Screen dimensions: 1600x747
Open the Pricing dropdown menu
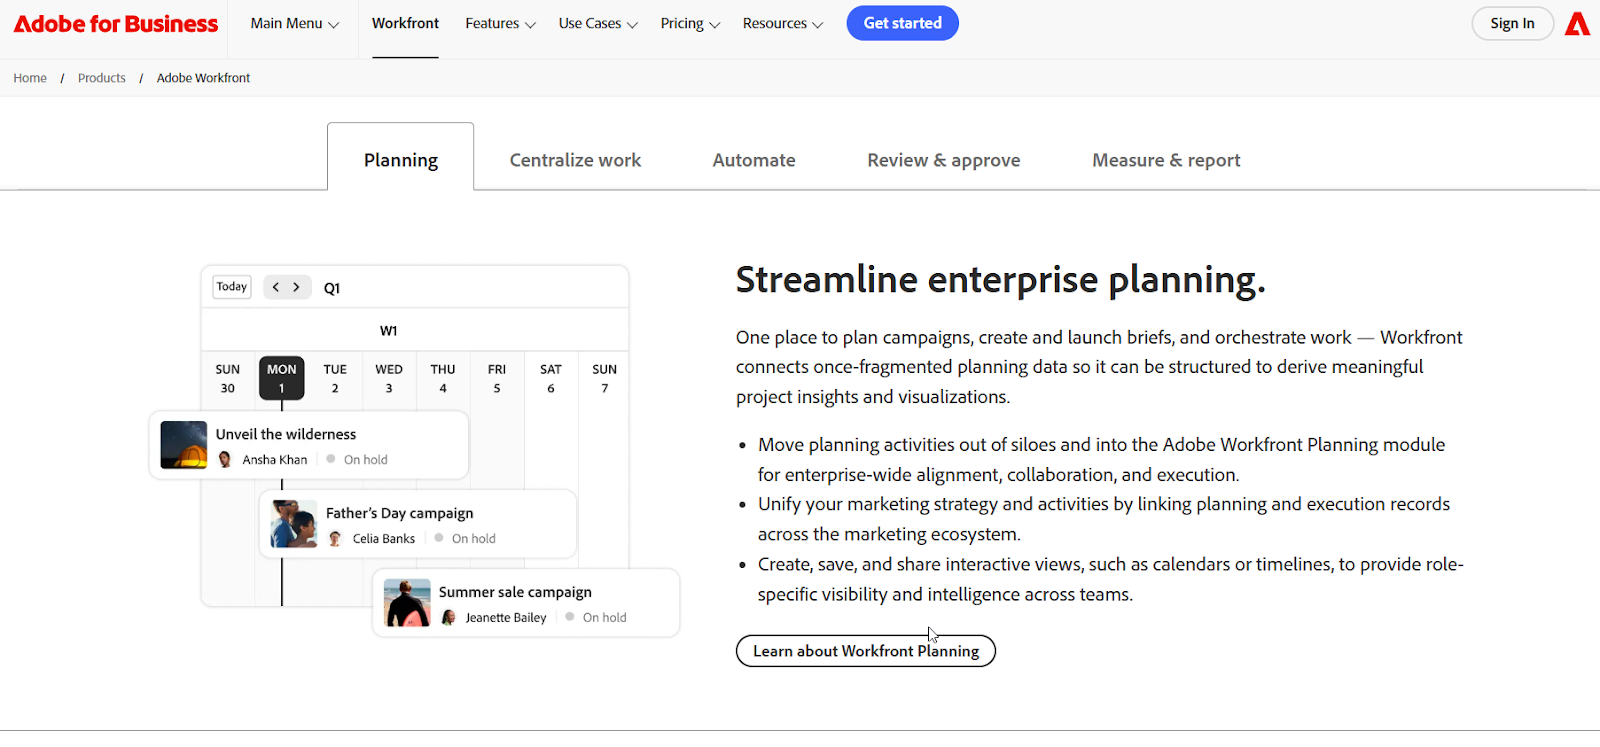690,24
